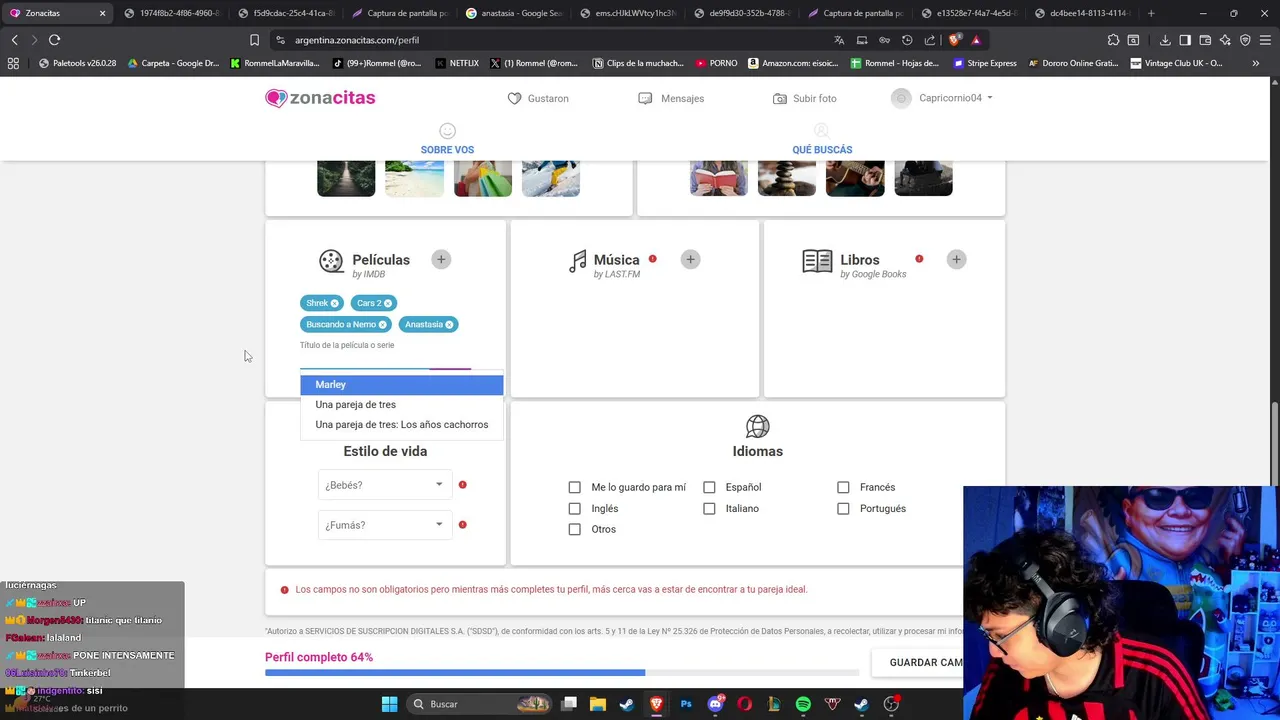Open the Windows Start menu
1280x720 pixels.
[389, 704]
